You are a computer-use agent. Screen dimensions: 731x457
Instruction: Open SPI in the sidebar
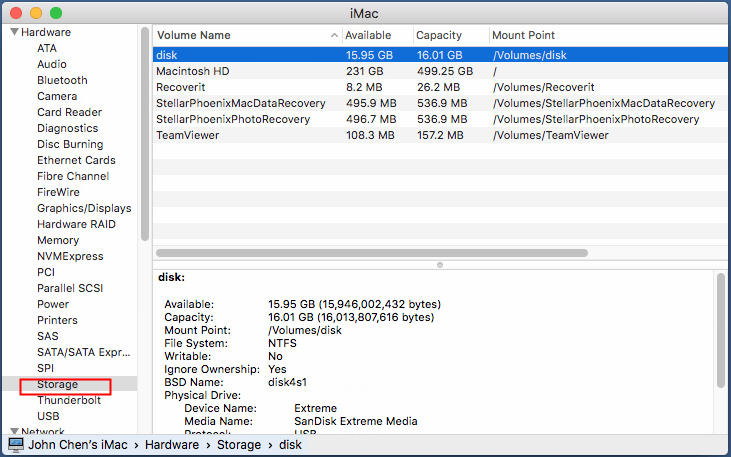coord(46,368)
